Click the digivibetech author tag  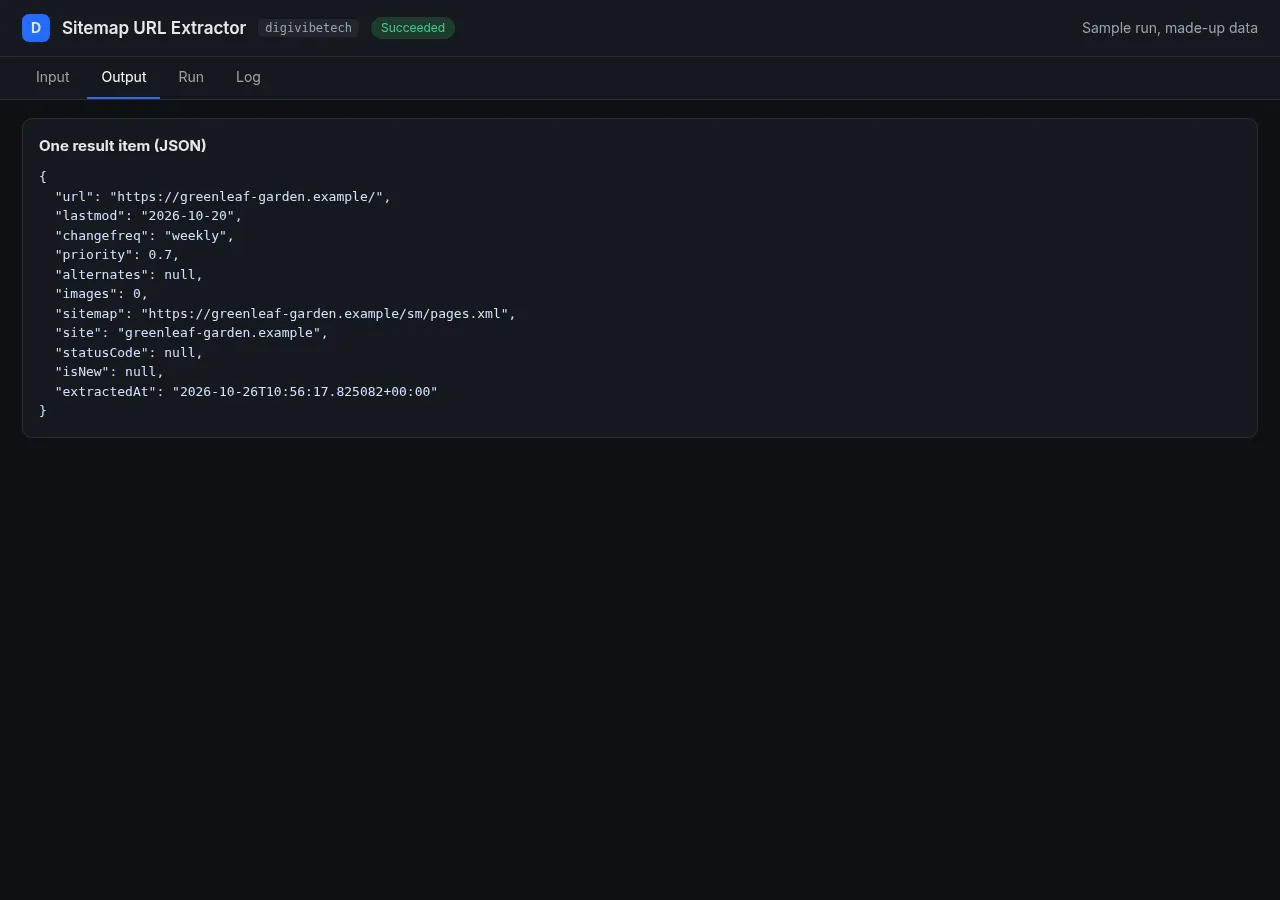(x=308, y=28)
